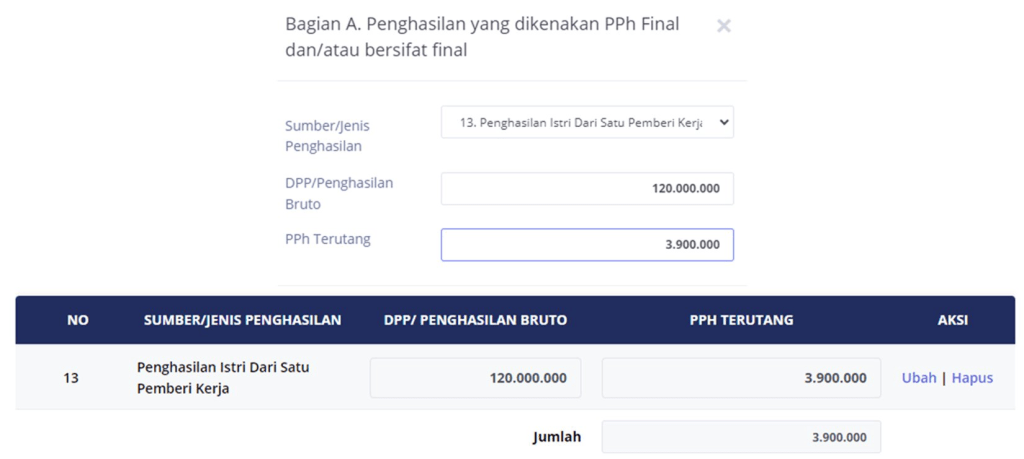Click the Penghasilan Istri Dari Satu Pemberi Kerja row text
The image size is (1024, 459).
[x=222, y=378]
